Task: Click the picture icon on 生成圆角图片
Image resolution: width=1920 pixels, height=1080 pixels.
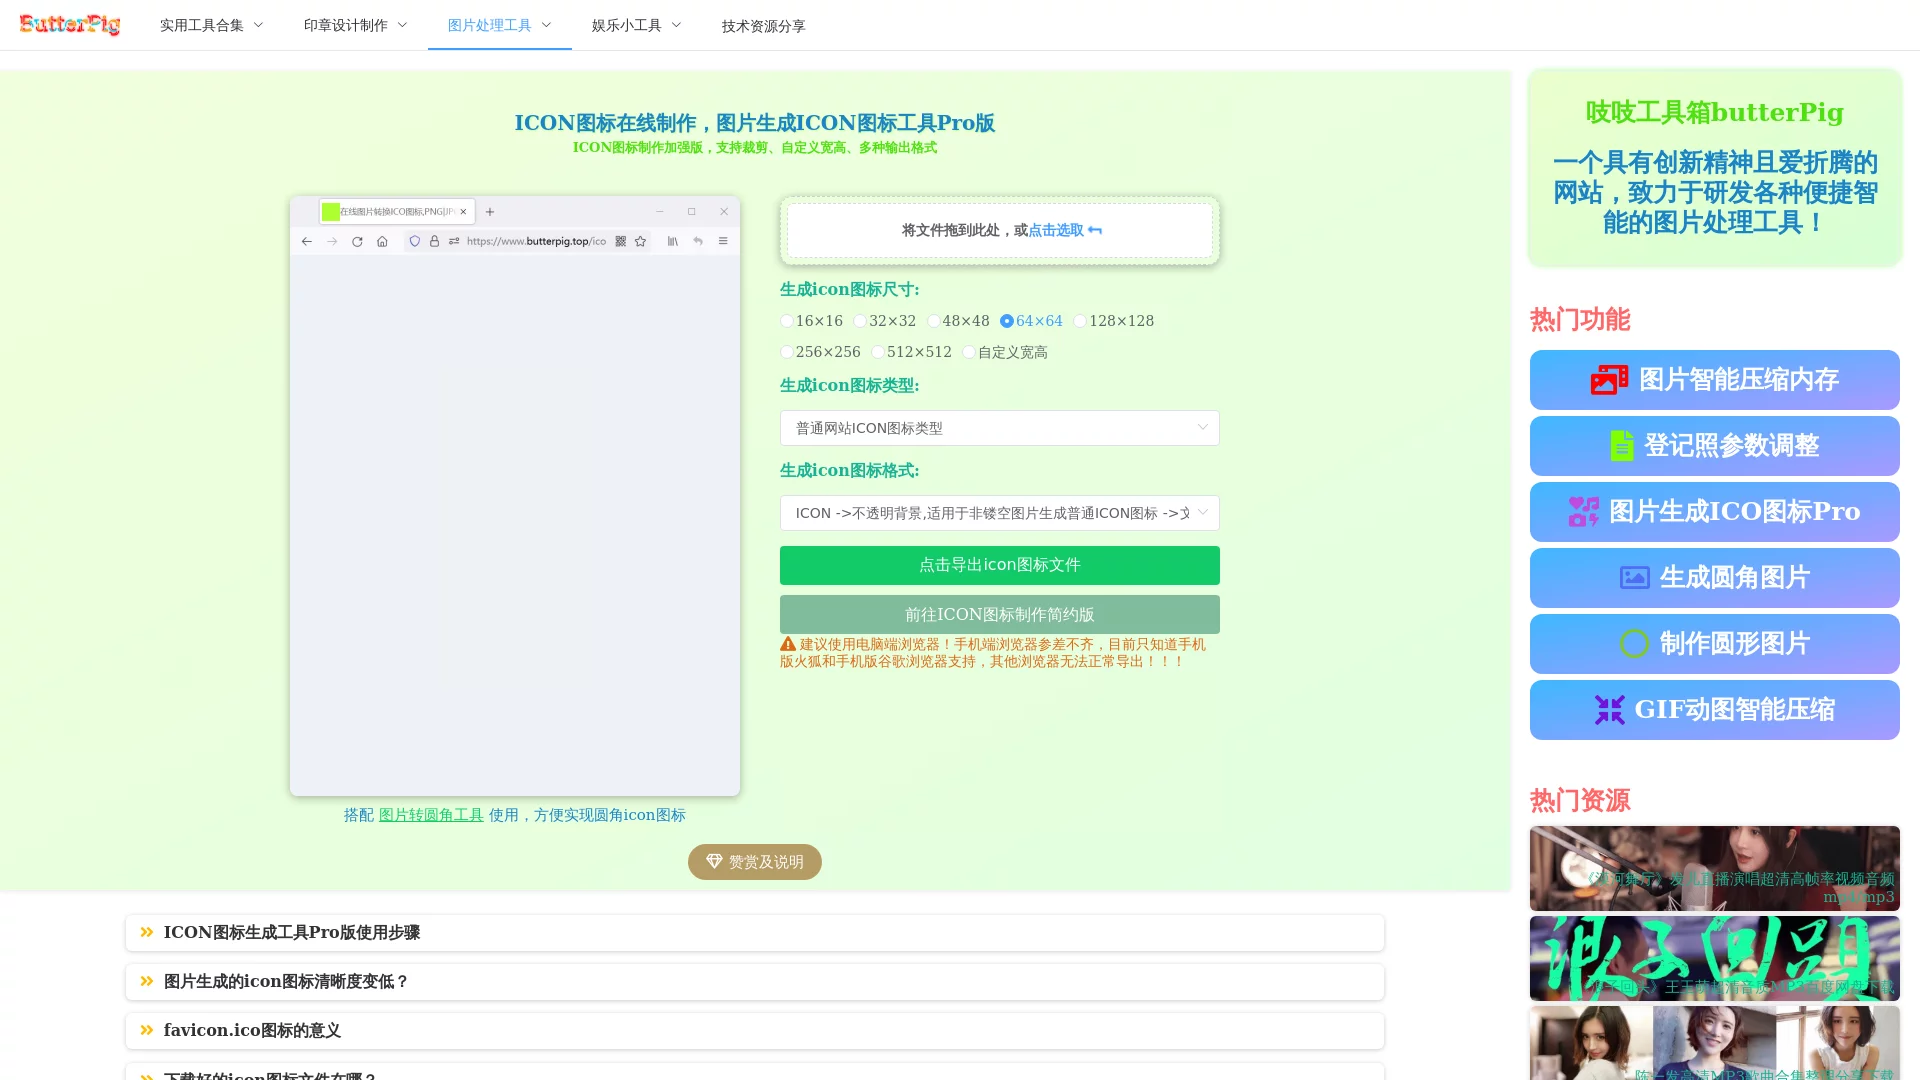Action: 1634,577
